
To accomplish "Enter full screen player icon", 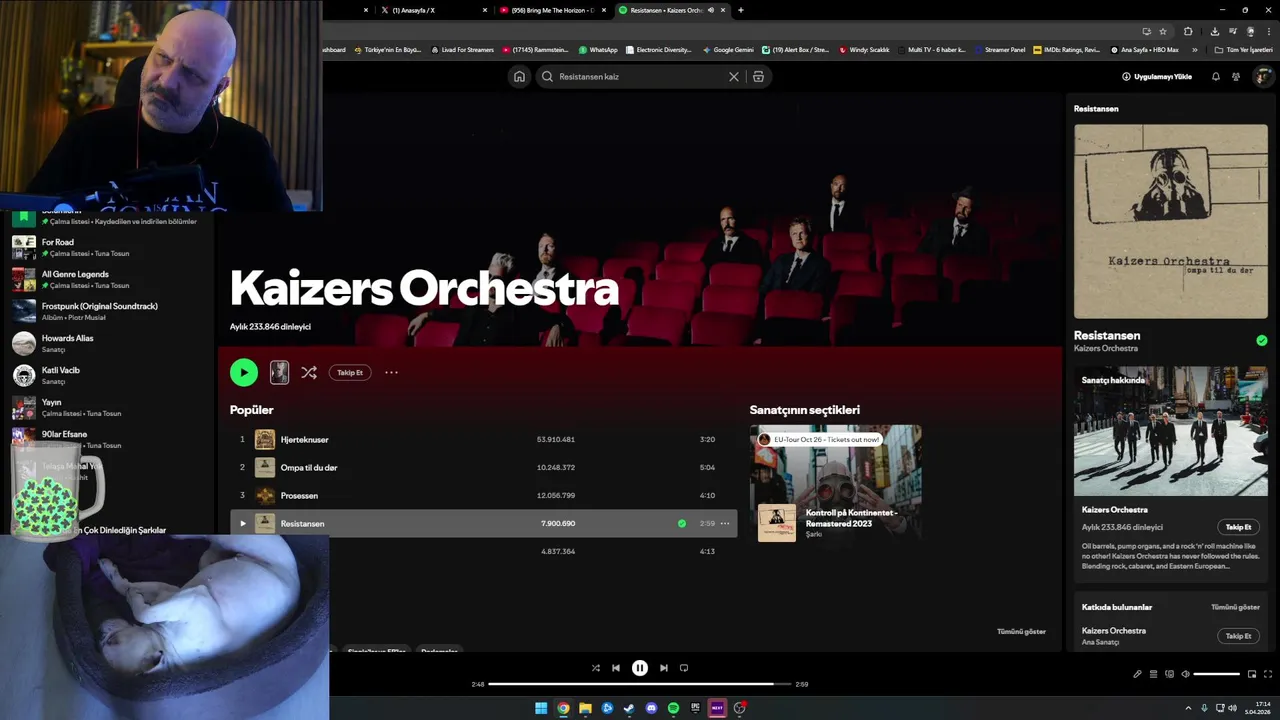I will click(1268, 674).
